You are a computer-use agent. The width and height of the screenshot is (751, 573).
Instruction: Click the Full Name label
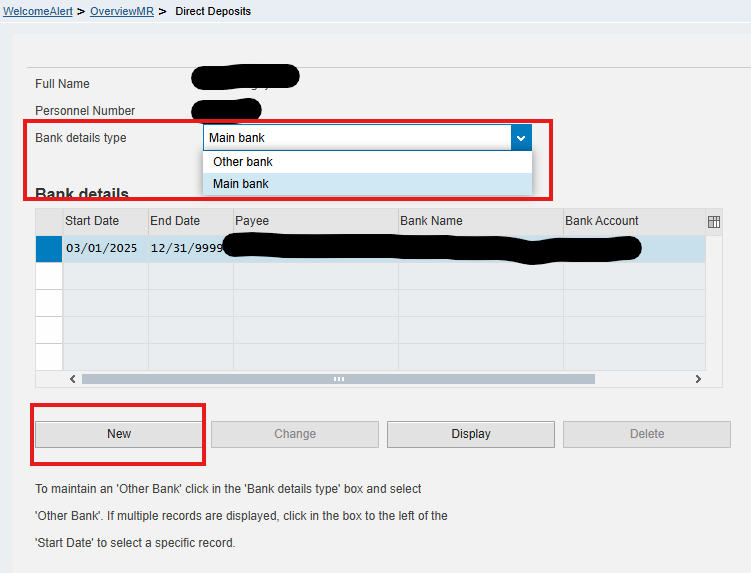(x=62, y=84)
